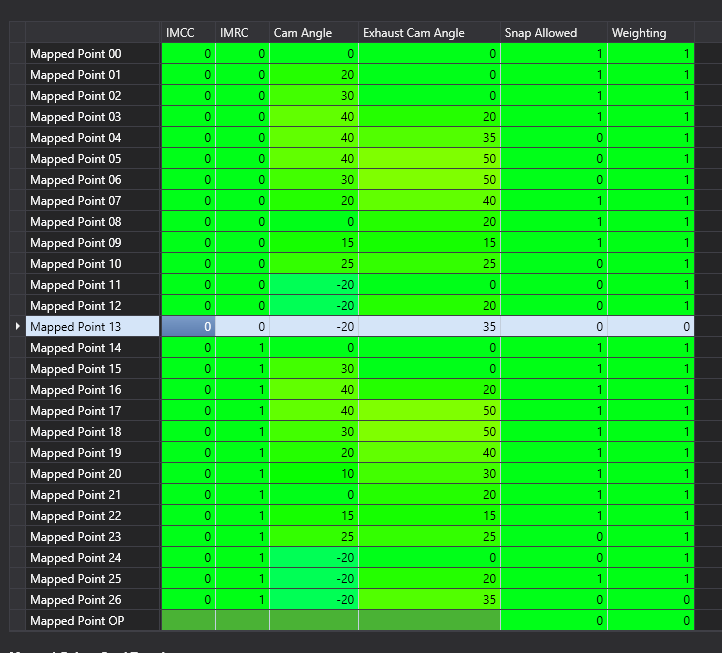Select the Mapped Point 05 row label
The height and width of the screenshot is (653, 722).
pos(93,159)
